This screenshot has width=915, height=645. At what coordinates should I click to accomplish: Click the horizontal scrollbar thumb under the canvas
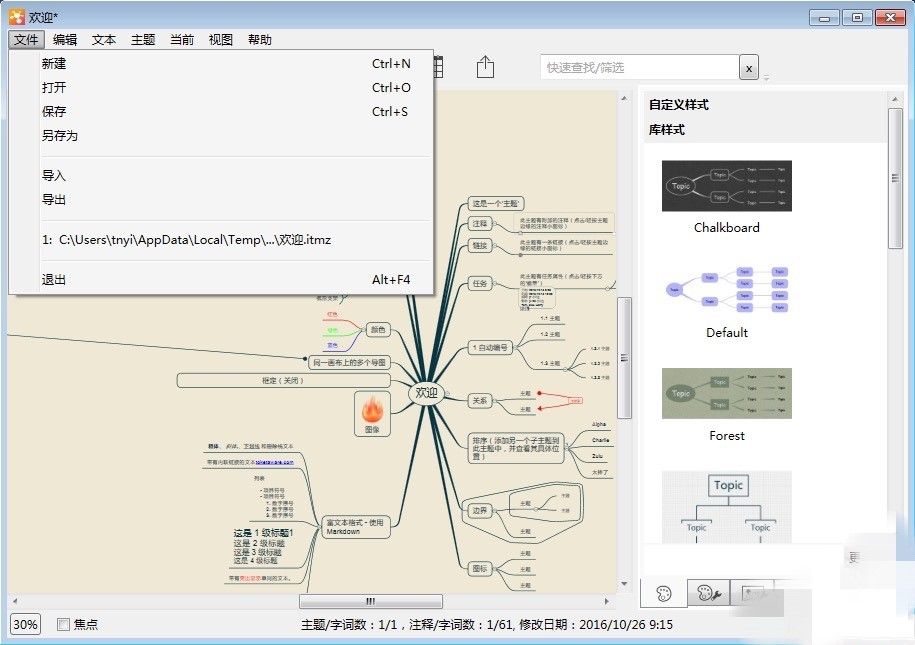371,601
